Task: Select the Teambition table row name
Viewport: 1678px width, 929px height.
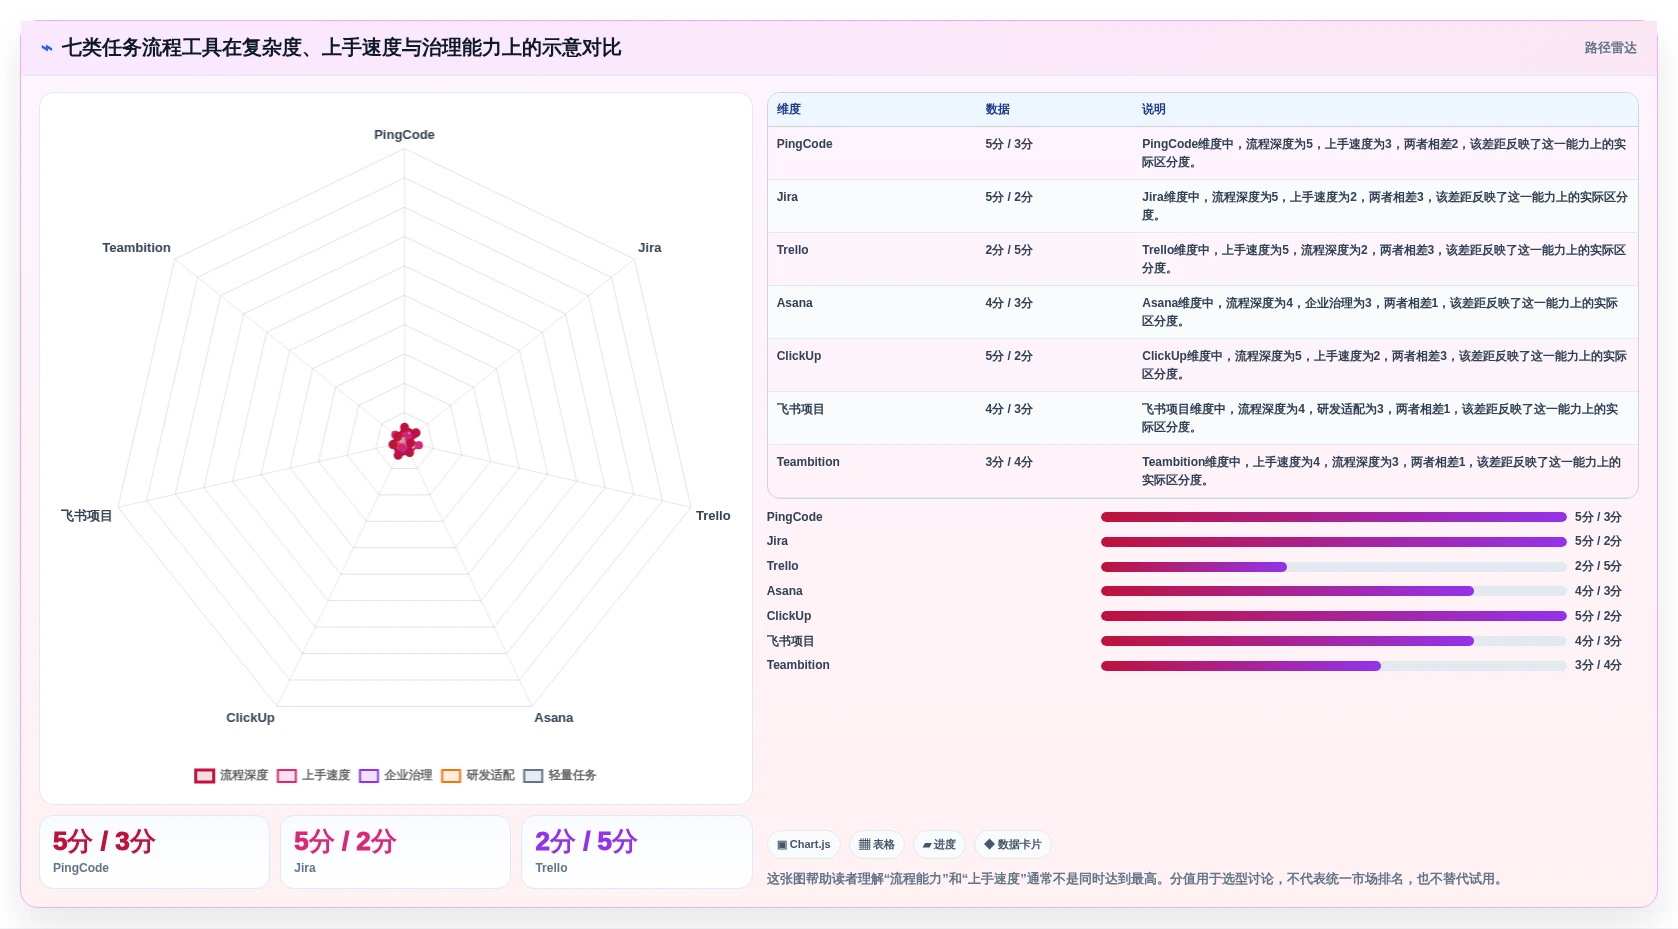Action: coord(808,462)
